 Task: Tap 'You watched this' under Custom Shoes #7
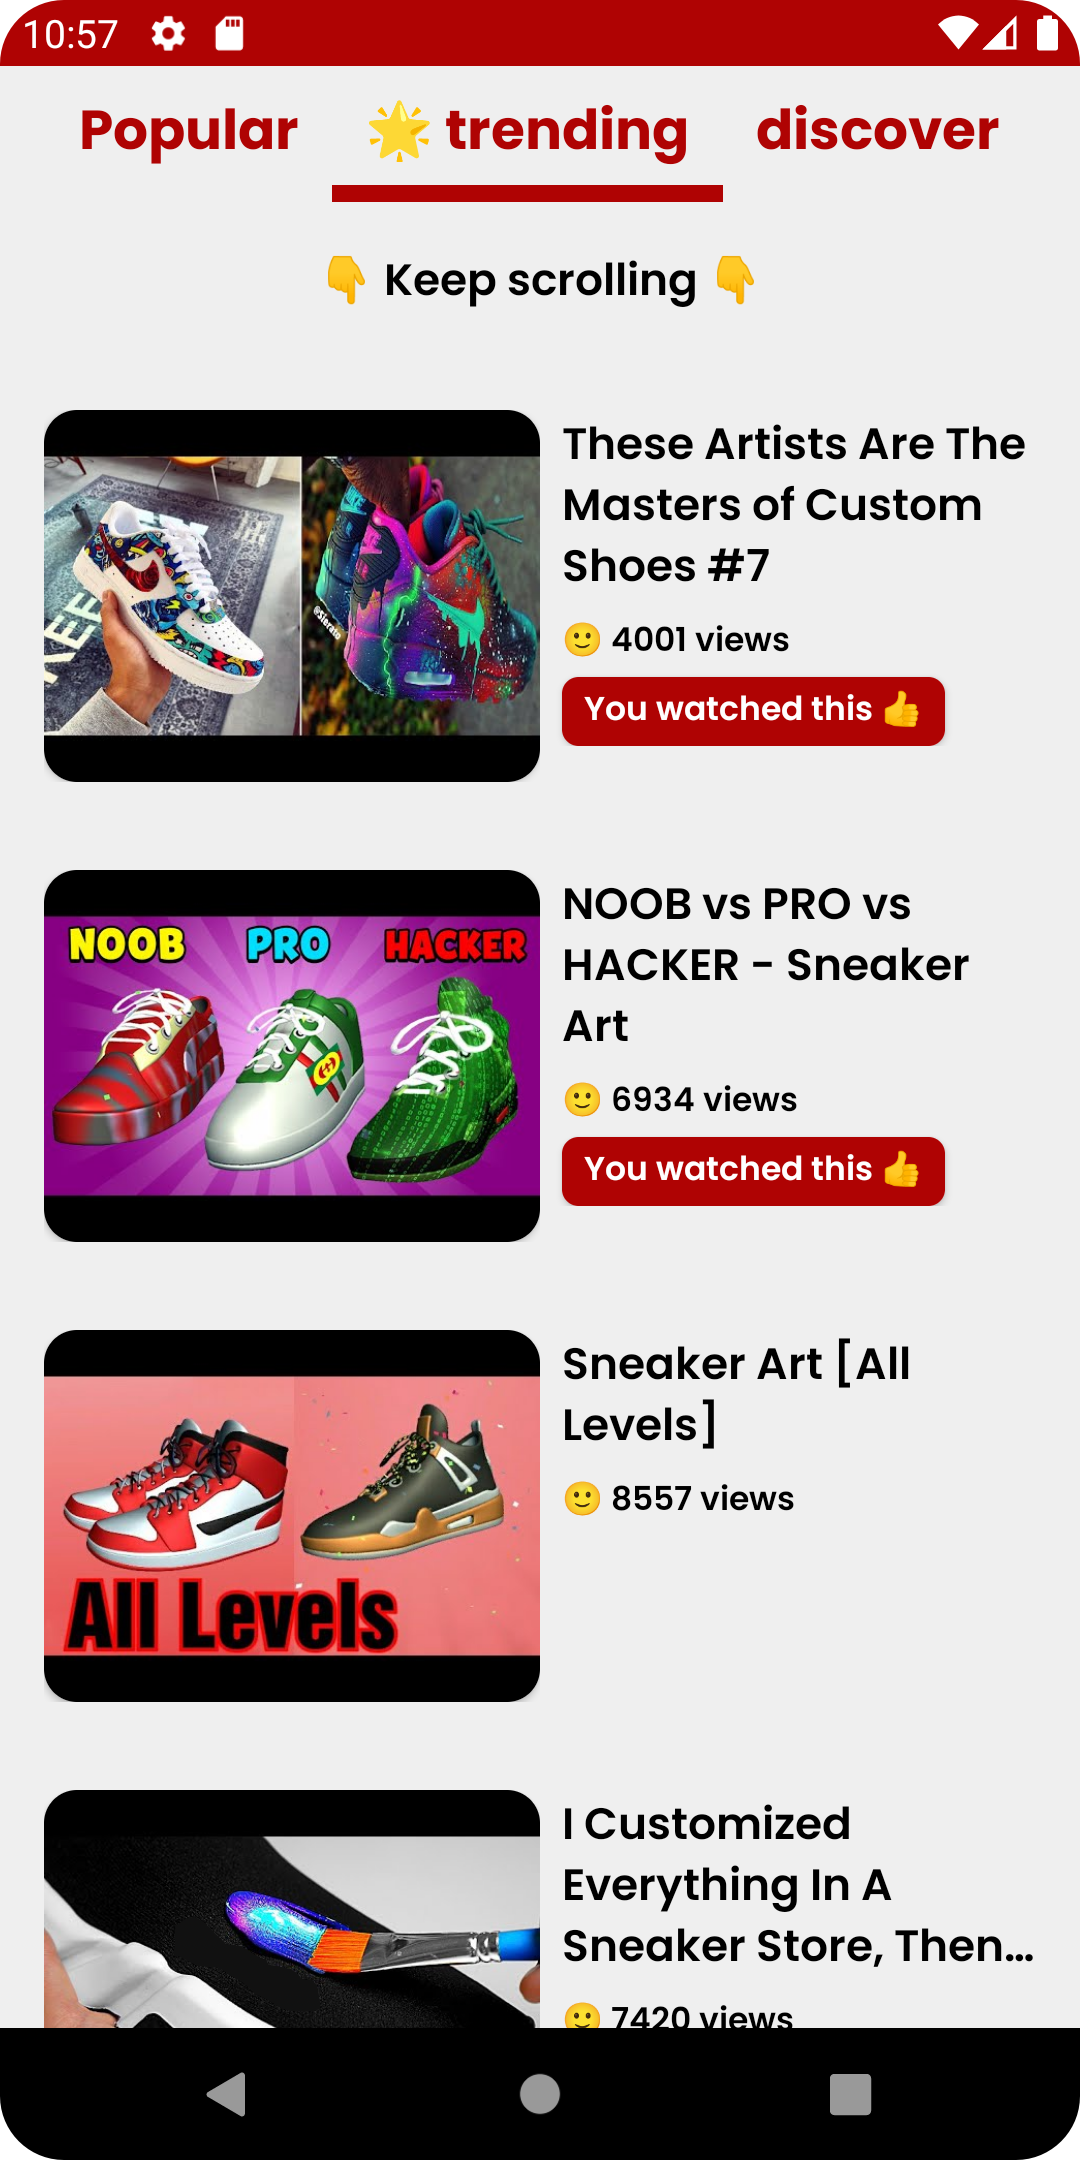(x=753, y=711)
